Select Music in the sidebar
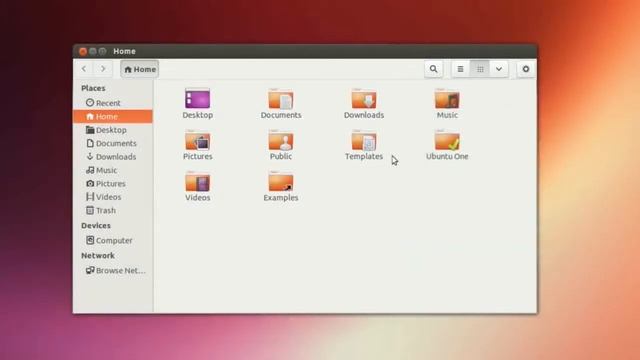The image size is (640, 360). click(x=113, y=170)
